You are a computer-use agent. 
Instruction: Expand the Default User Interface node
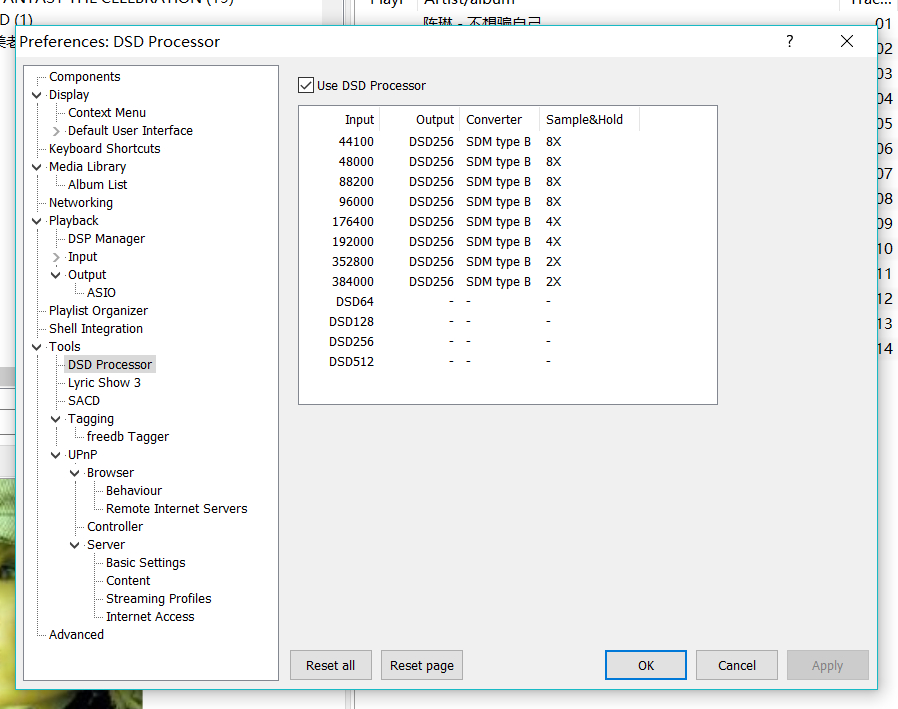point(56,131)
